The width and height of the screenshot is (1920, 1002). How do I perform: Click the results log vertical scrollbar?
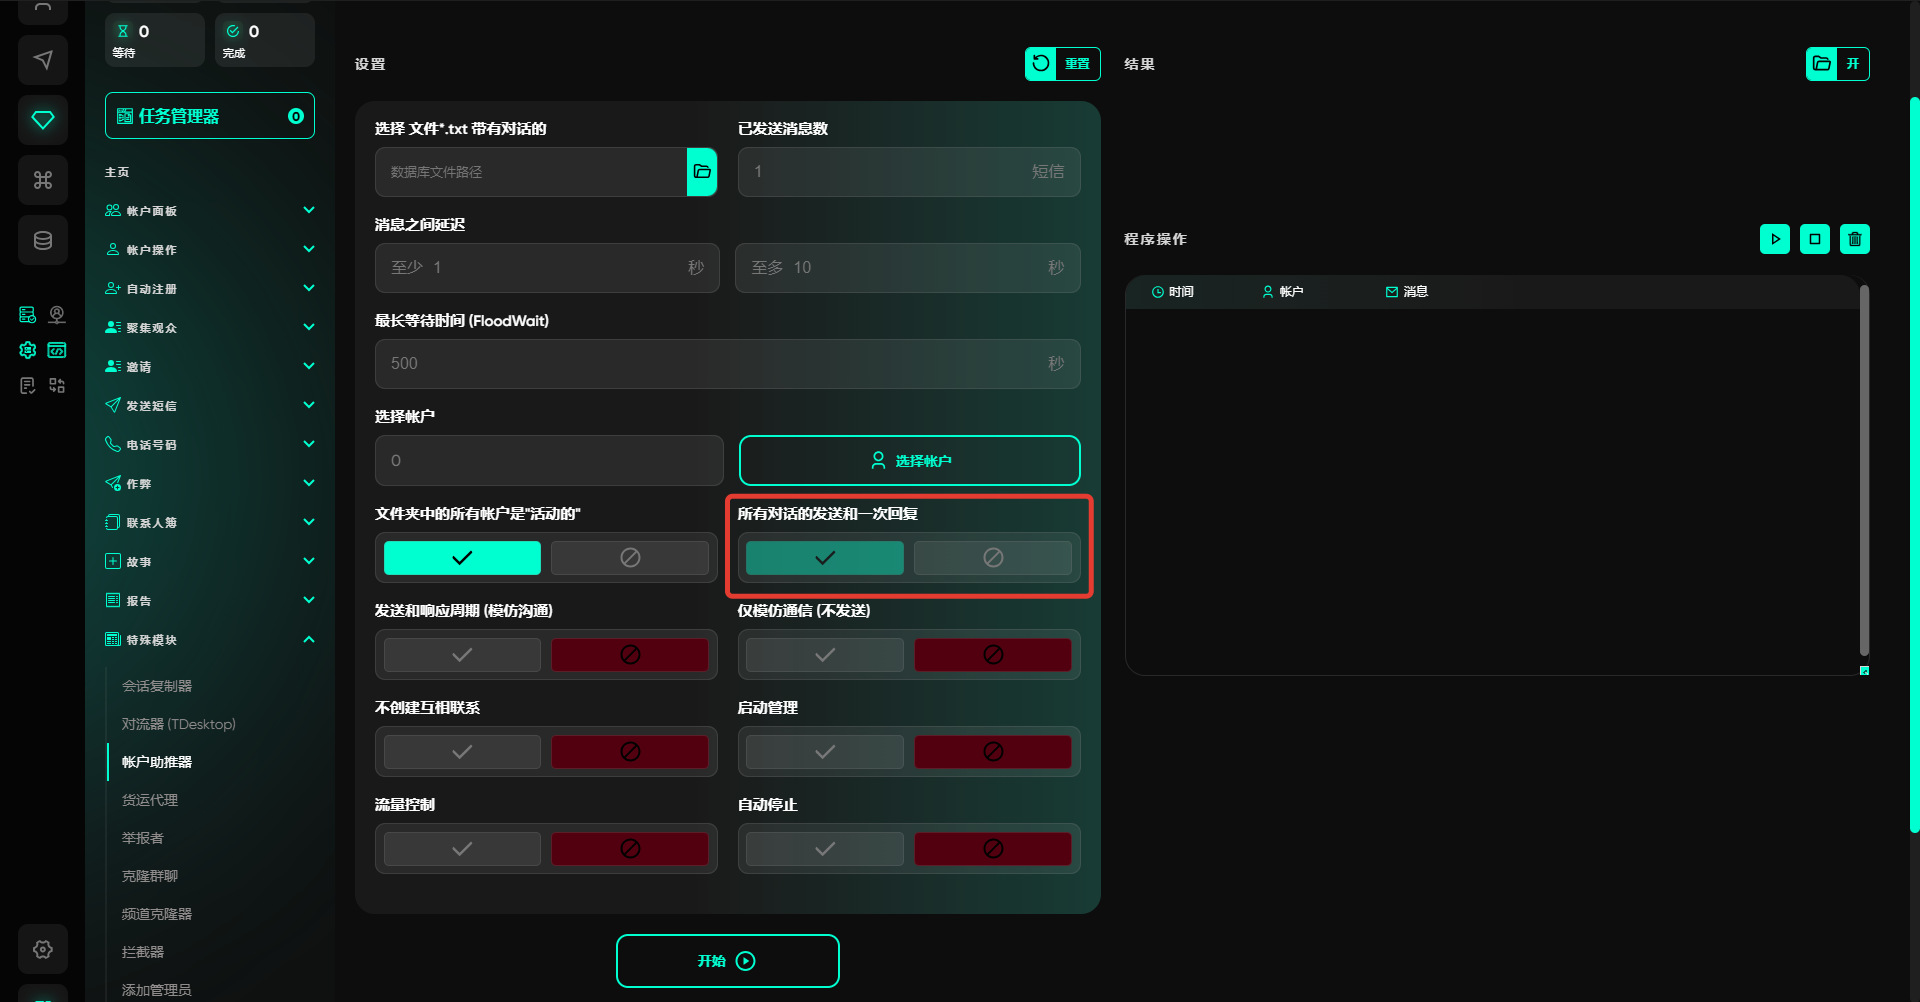1864,470
